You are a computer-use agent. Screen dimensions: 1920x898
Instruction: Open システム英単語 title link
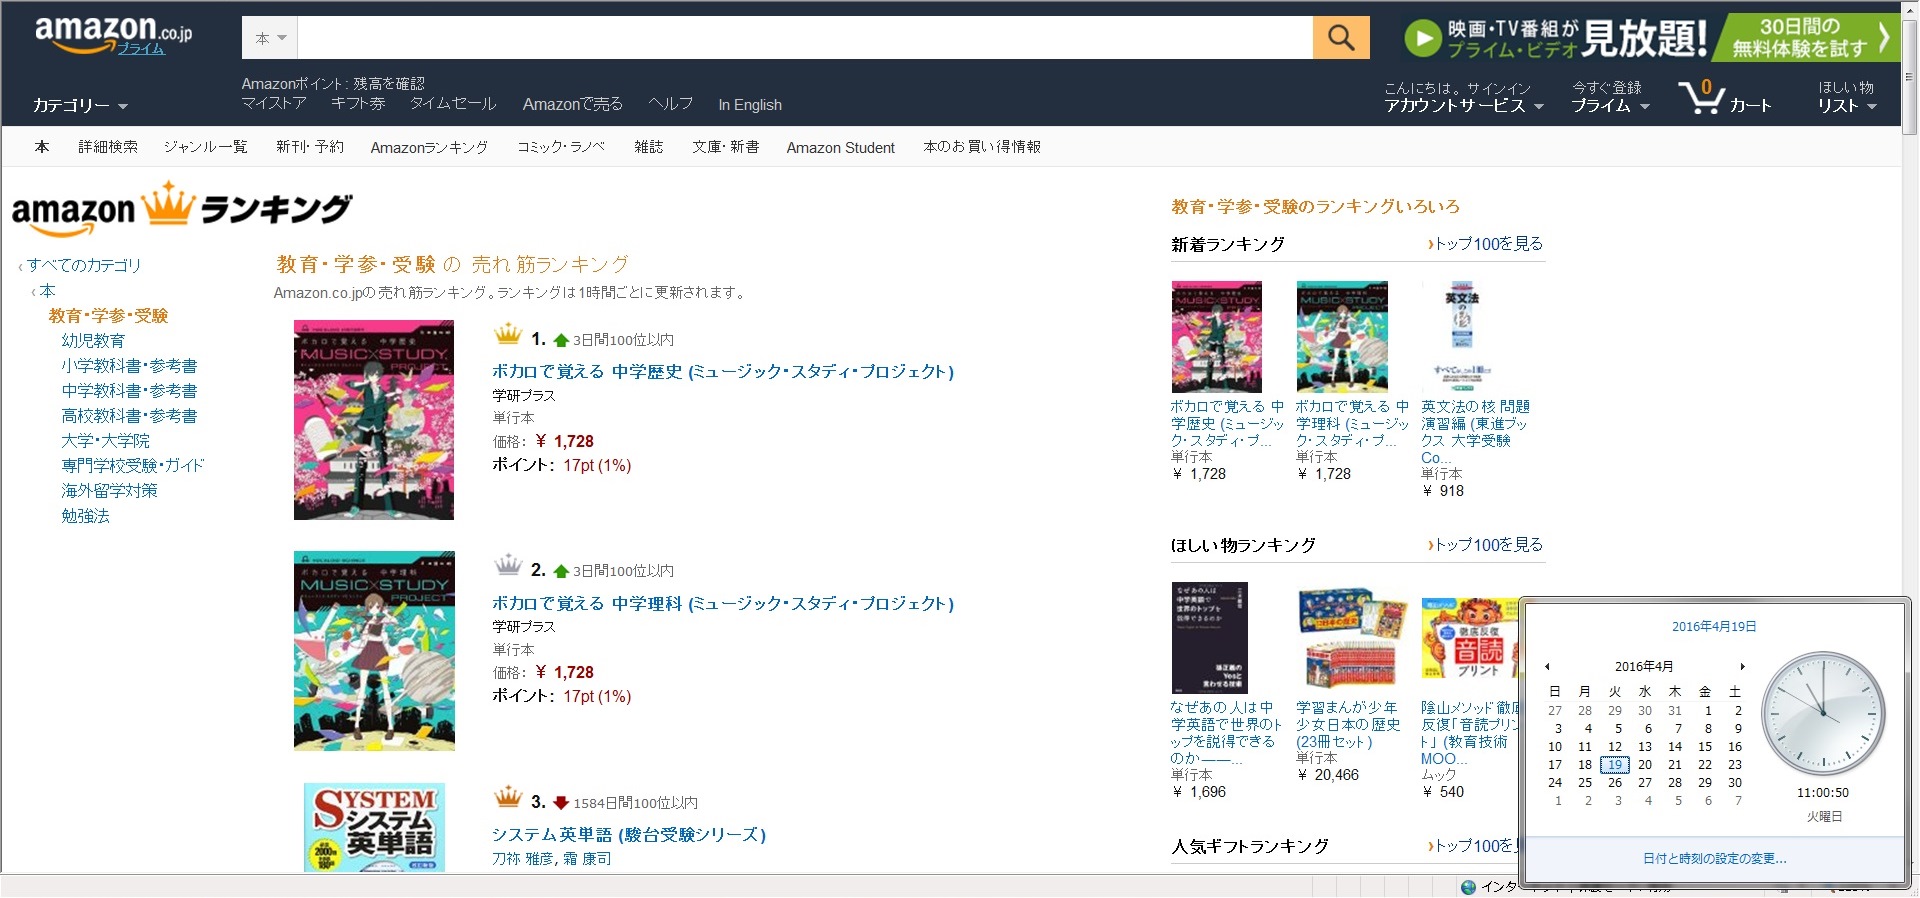[x=629, y=835]
